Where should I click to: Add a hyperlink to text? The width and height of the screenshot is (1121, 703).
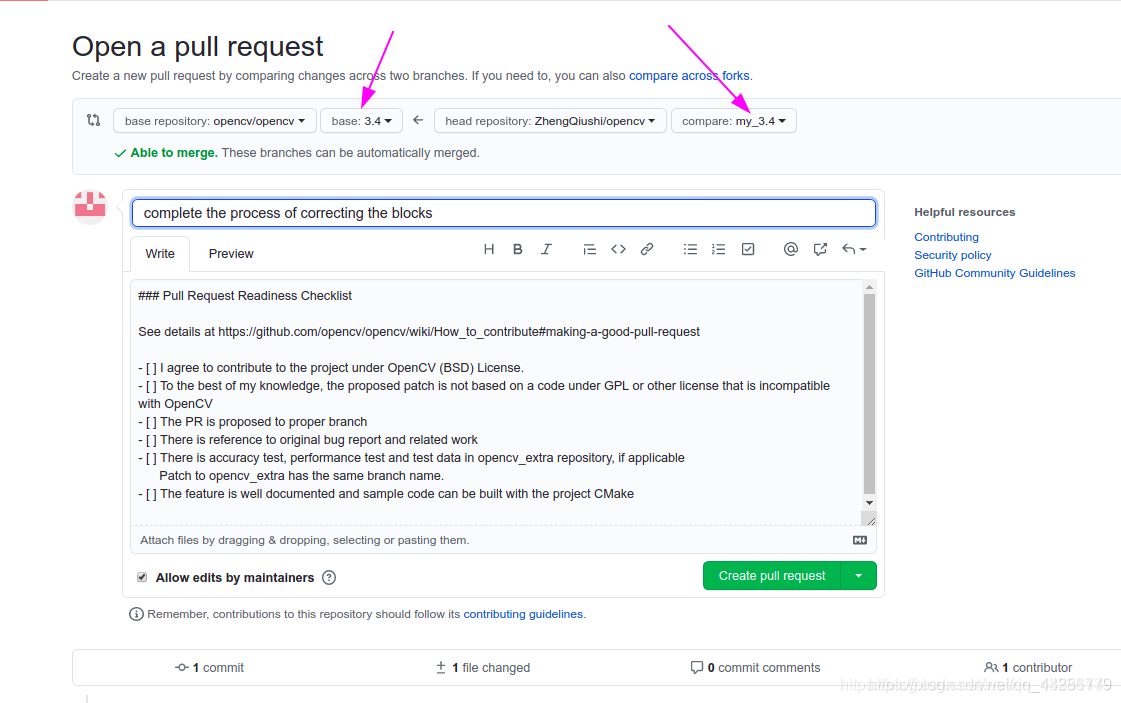coord(647,249)
